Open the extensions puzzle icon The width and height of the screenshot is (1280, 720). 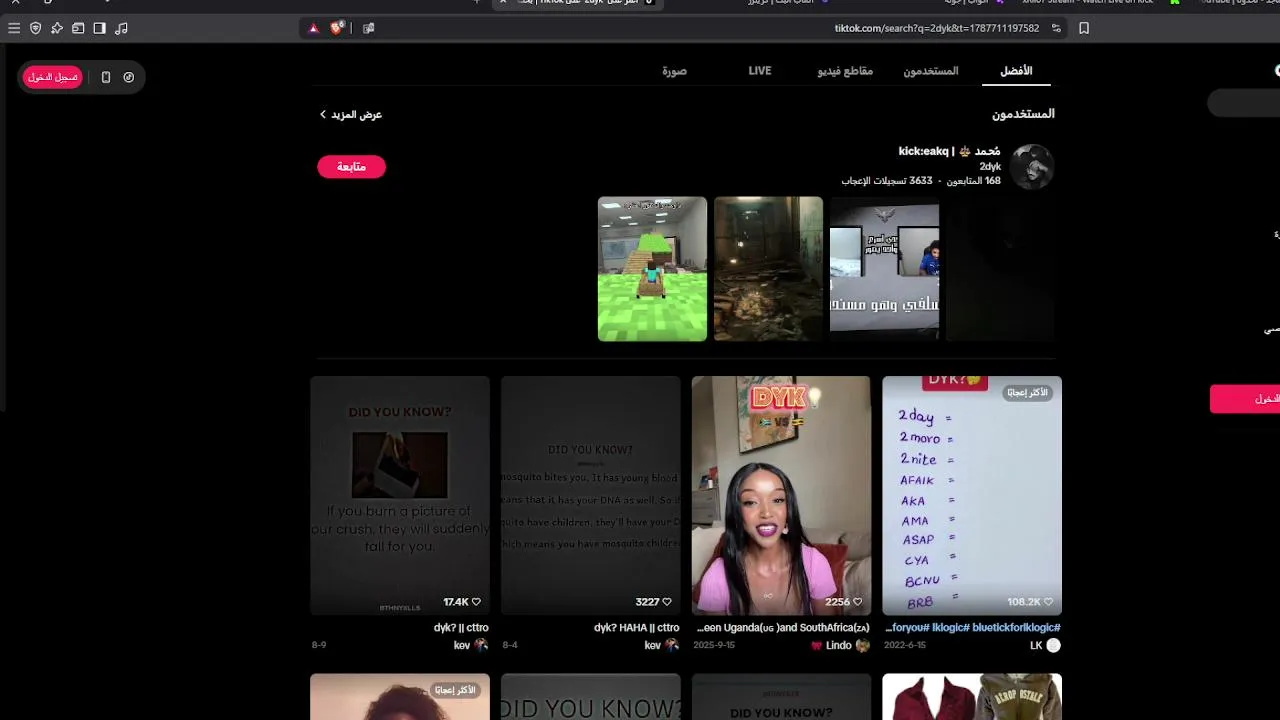(x=57, y=28)
